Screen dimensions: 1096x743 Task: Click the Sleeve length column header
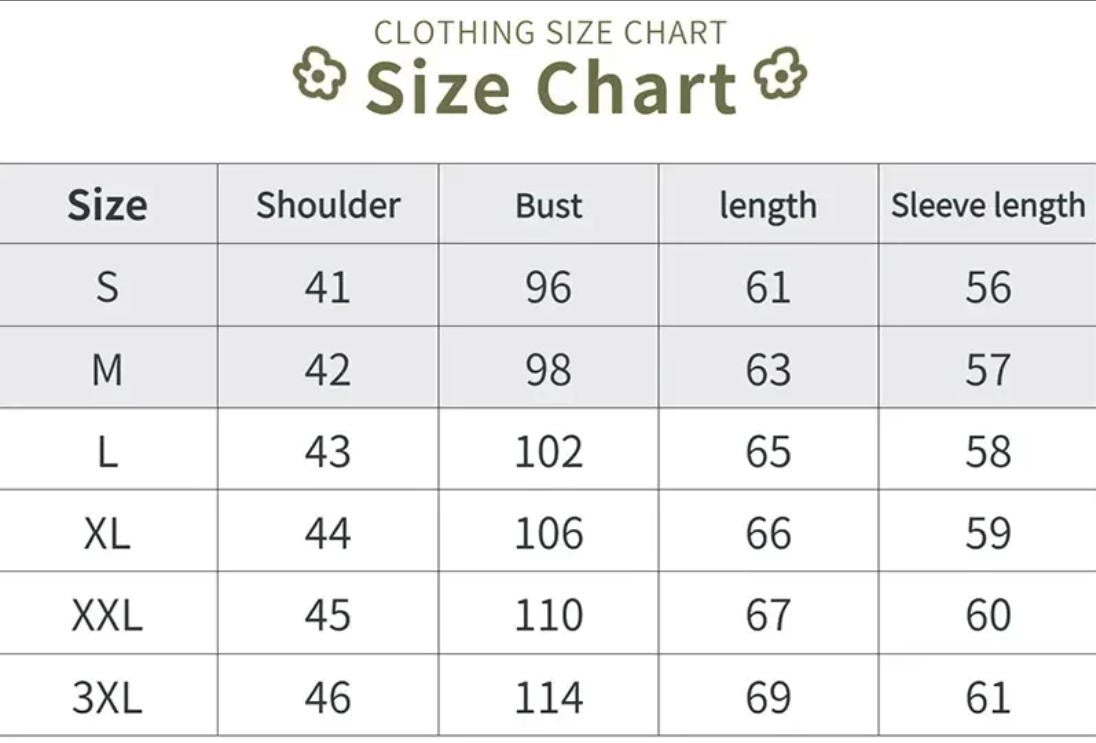pyautogui.click(x=987, y=205)
